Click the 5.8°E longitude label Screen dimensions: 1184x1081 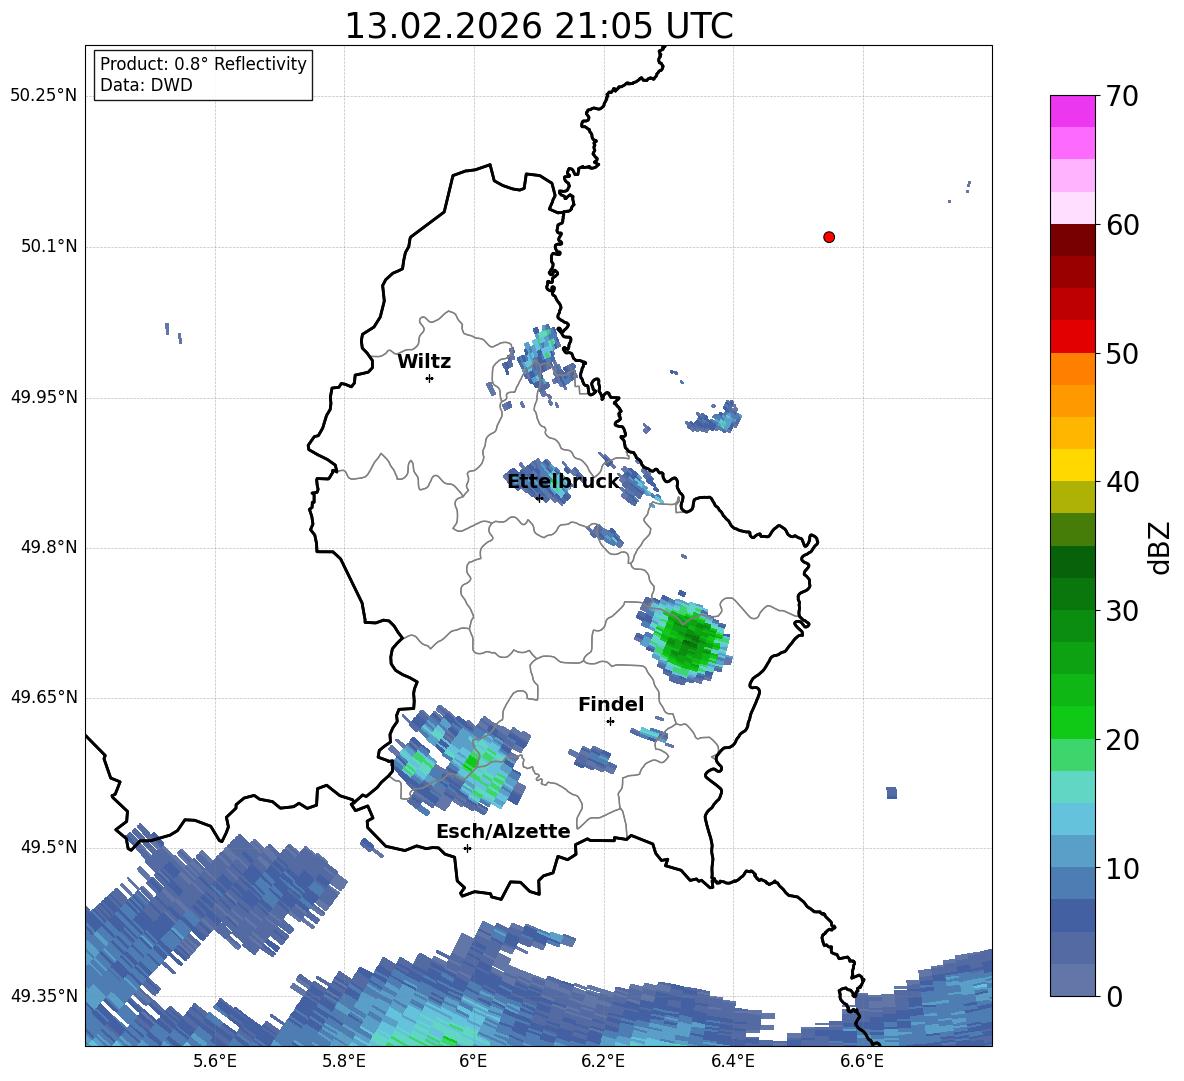click(x=344, y=1061)
